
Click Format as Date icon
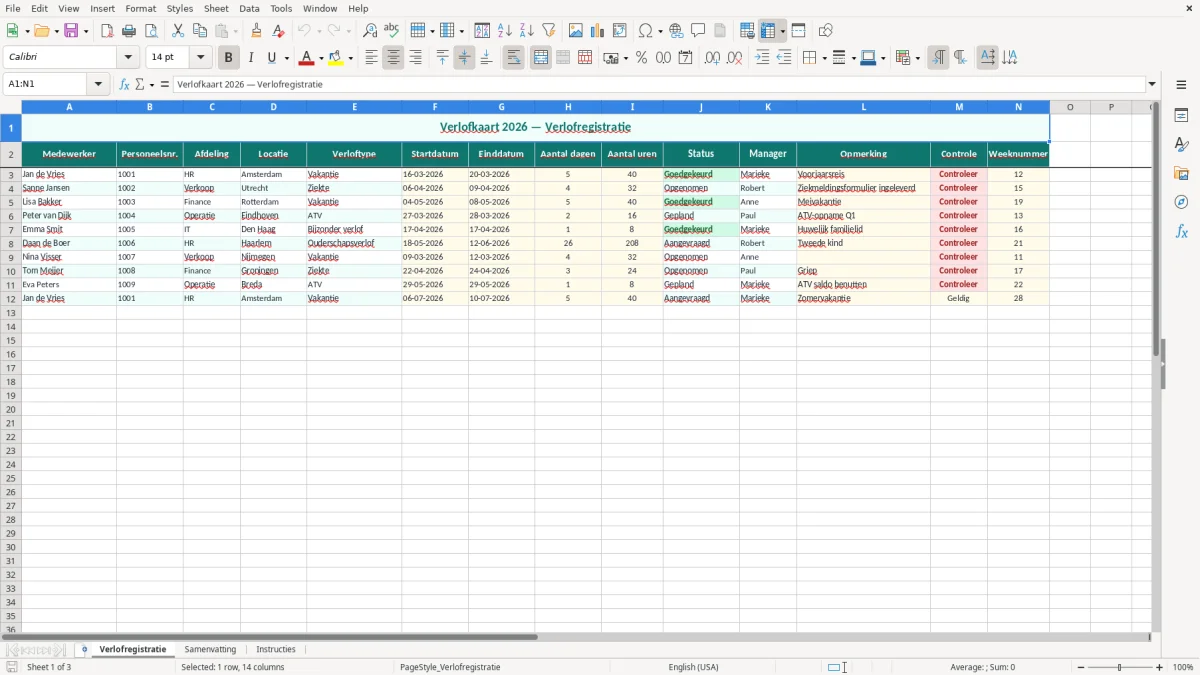(686, 58)
